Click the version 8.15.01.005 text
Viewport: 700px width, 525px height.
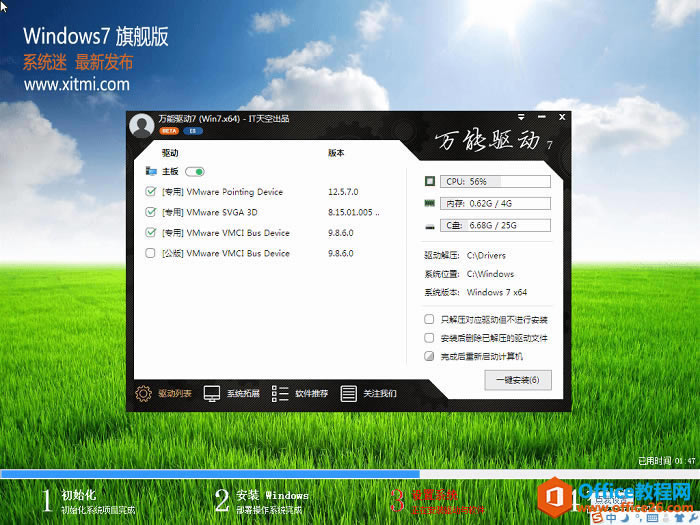click(x=353, y=212)
